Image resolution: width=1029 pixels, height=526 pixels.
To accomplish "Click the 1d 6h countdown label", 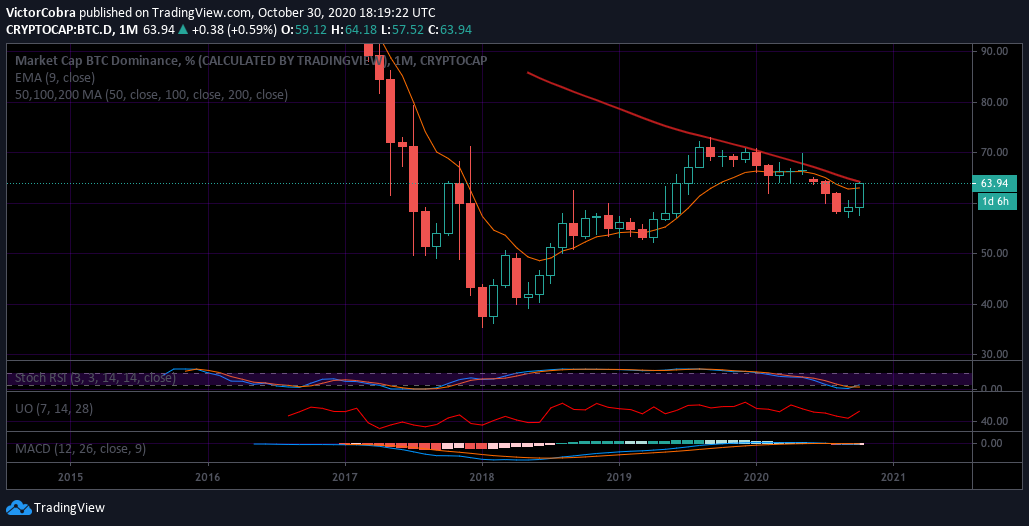I will (x=998, y=202).
